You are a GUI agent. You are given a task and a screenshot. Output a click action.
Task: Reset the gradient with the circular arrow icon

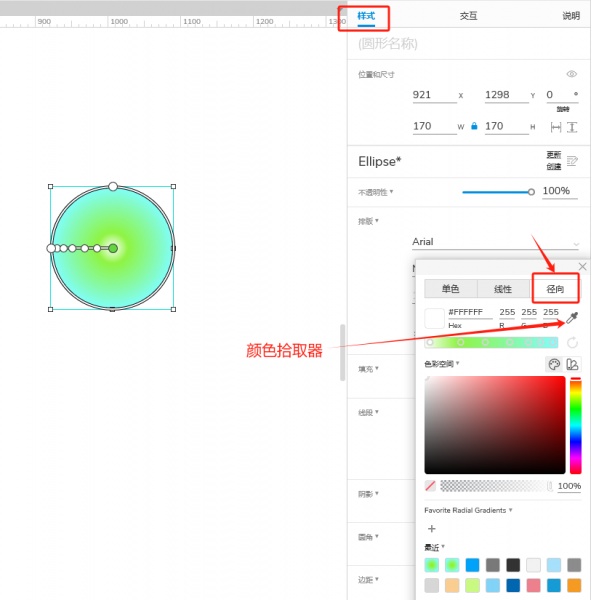(x=572, y=342)
